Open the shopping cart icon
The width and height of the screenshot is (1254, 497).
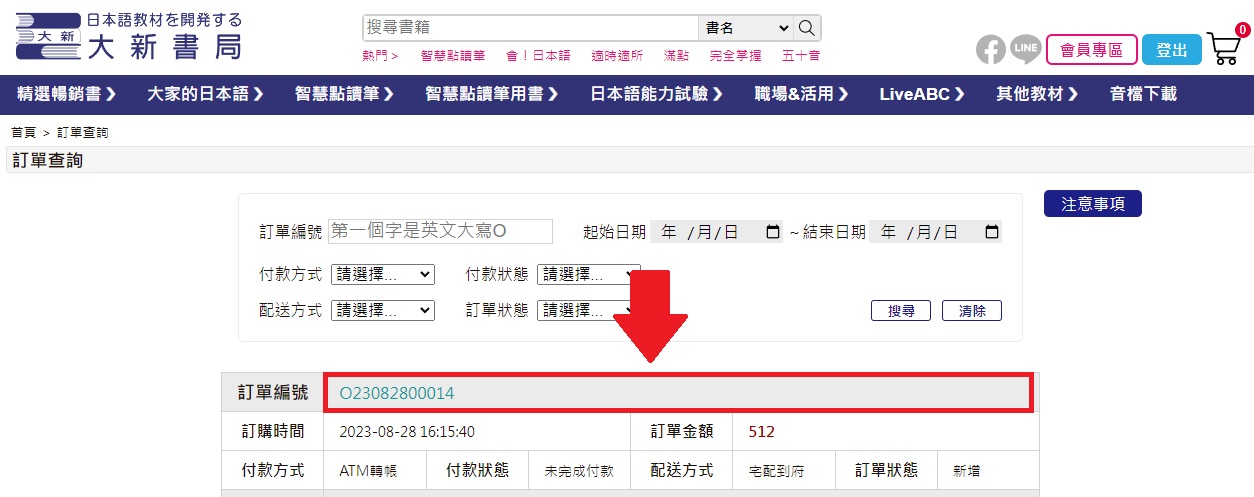click(x=1224, y=47)
